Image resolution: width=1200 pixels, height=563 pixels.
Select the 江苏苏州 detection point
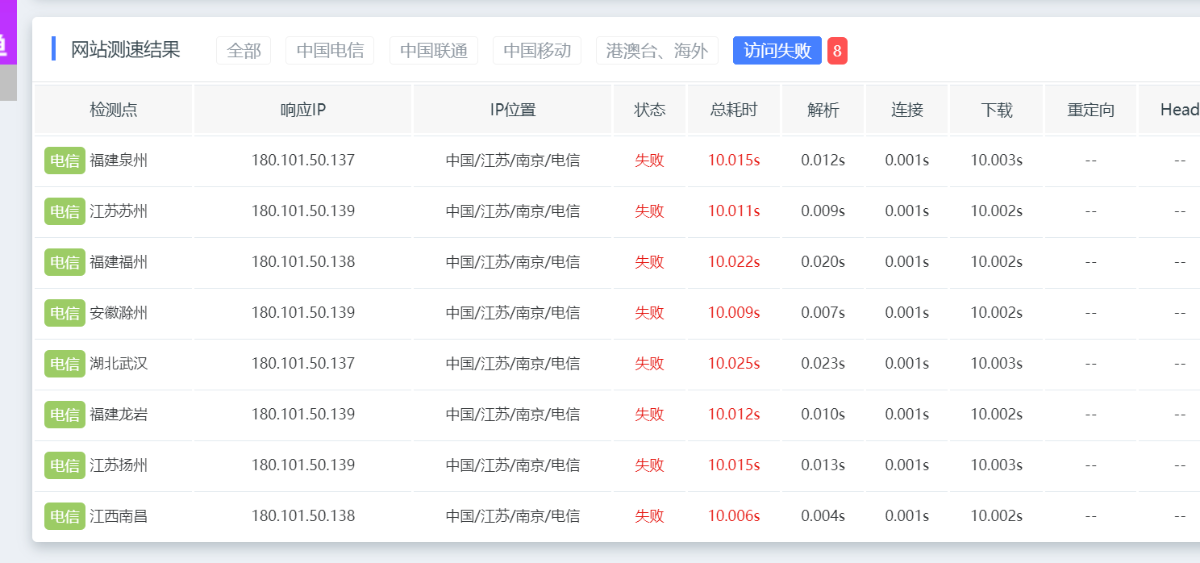pos(119,211)
